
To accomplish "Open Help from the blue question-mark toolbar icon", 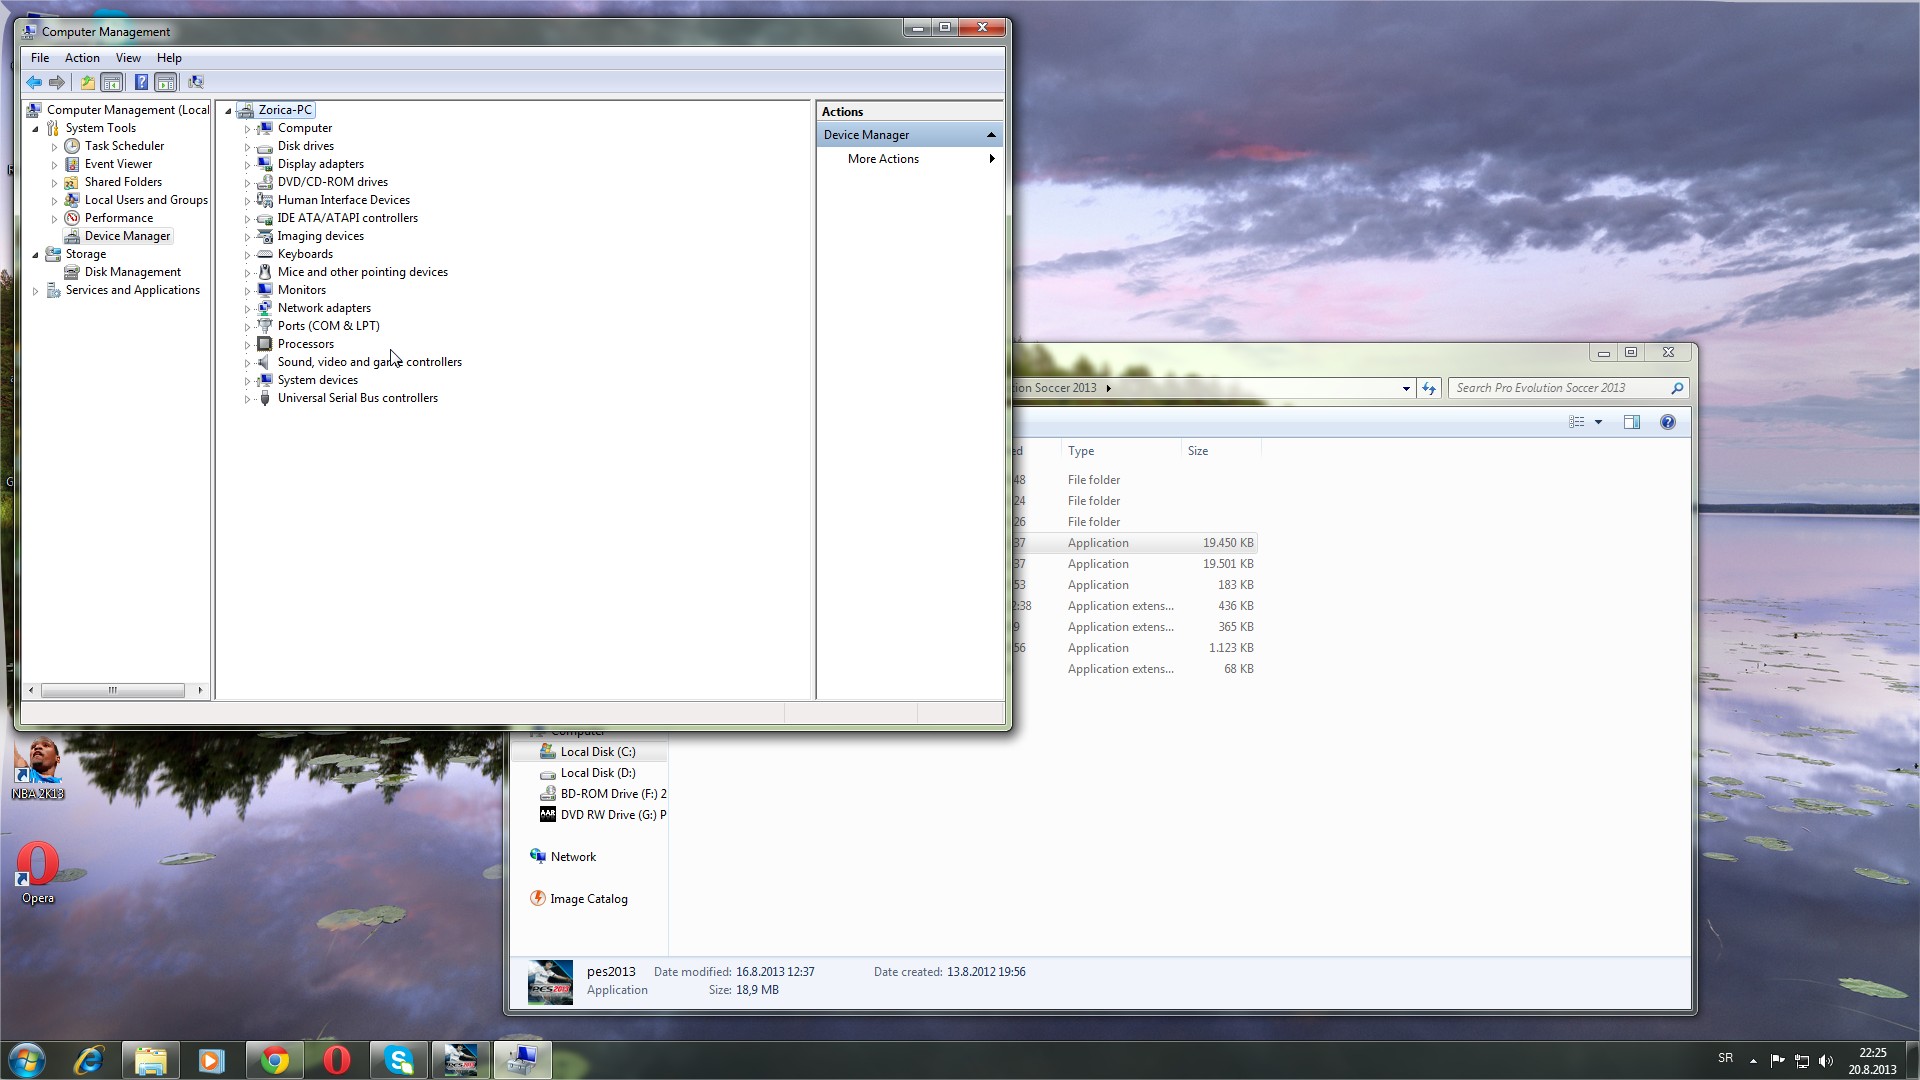I will point(141,83).
